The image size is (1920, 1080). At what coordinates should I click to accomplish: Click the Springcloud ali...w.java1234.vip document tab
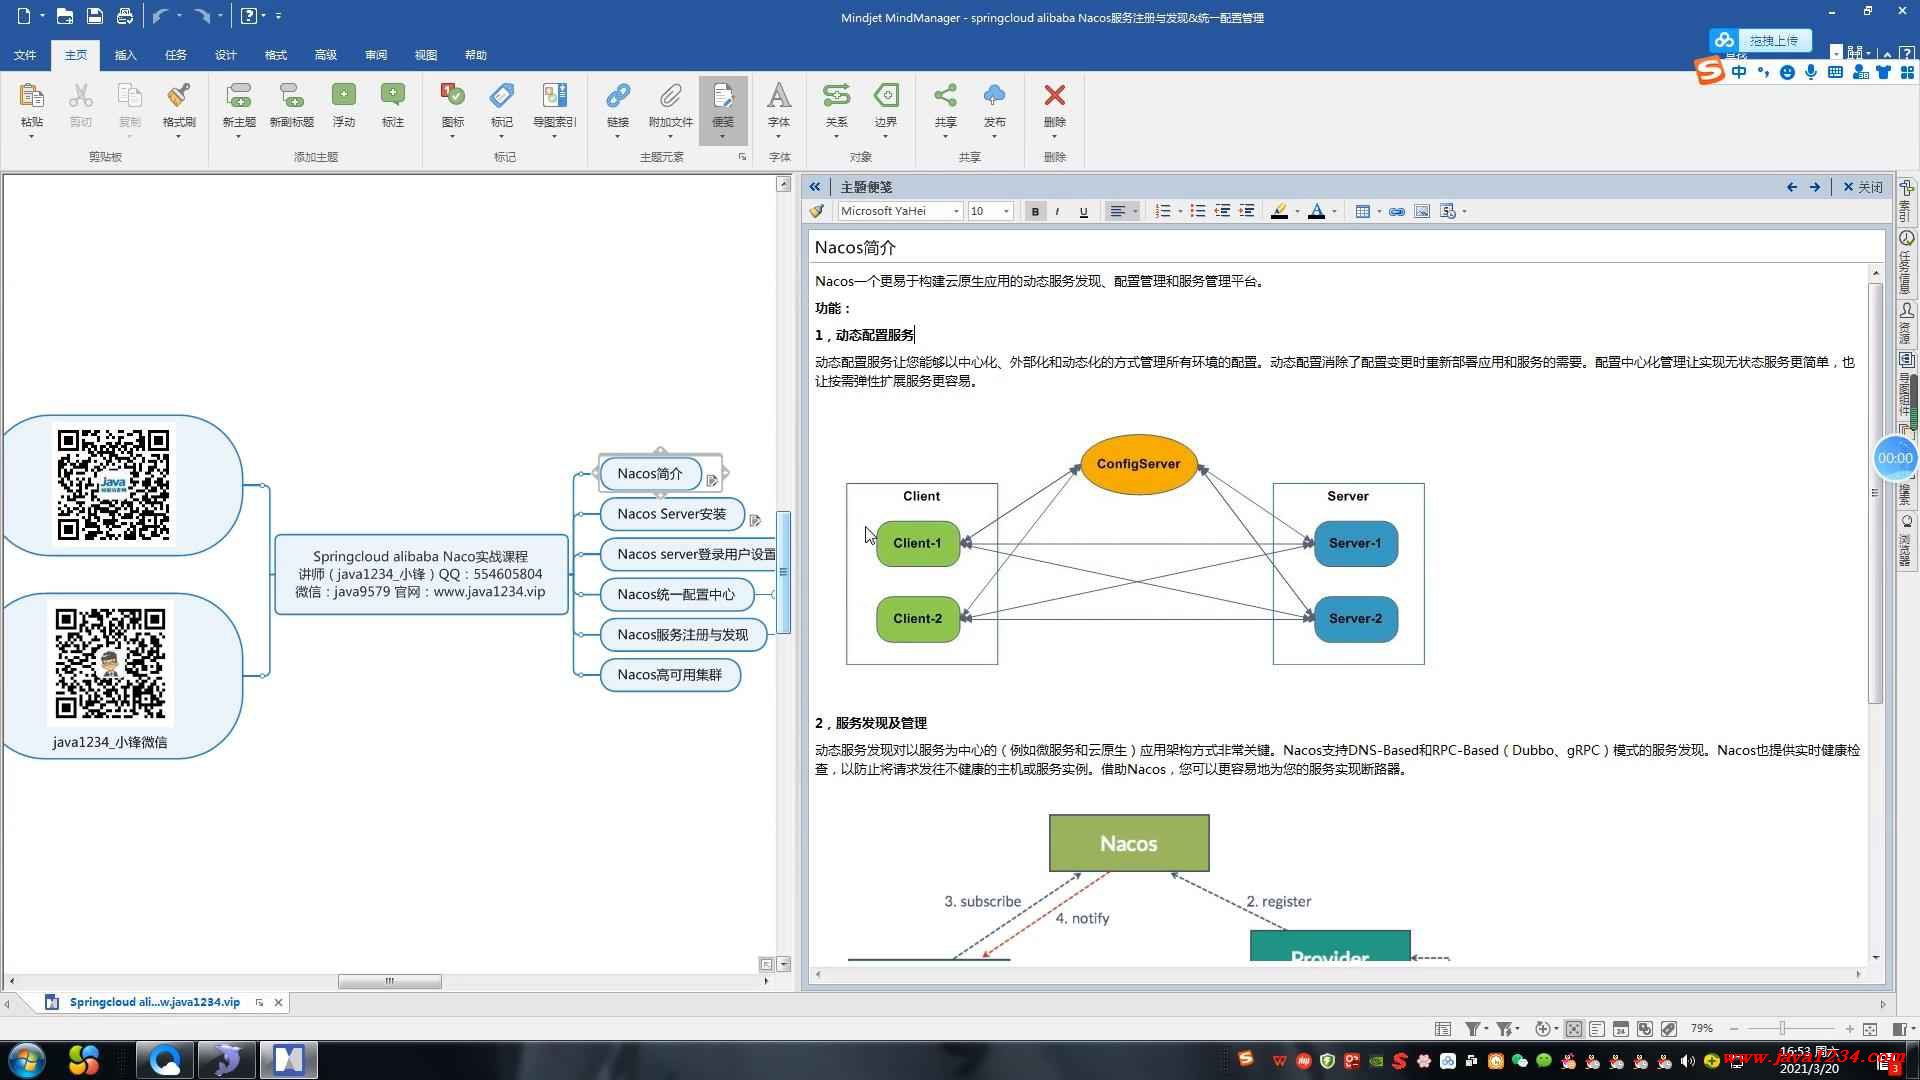coord(155,1002)
